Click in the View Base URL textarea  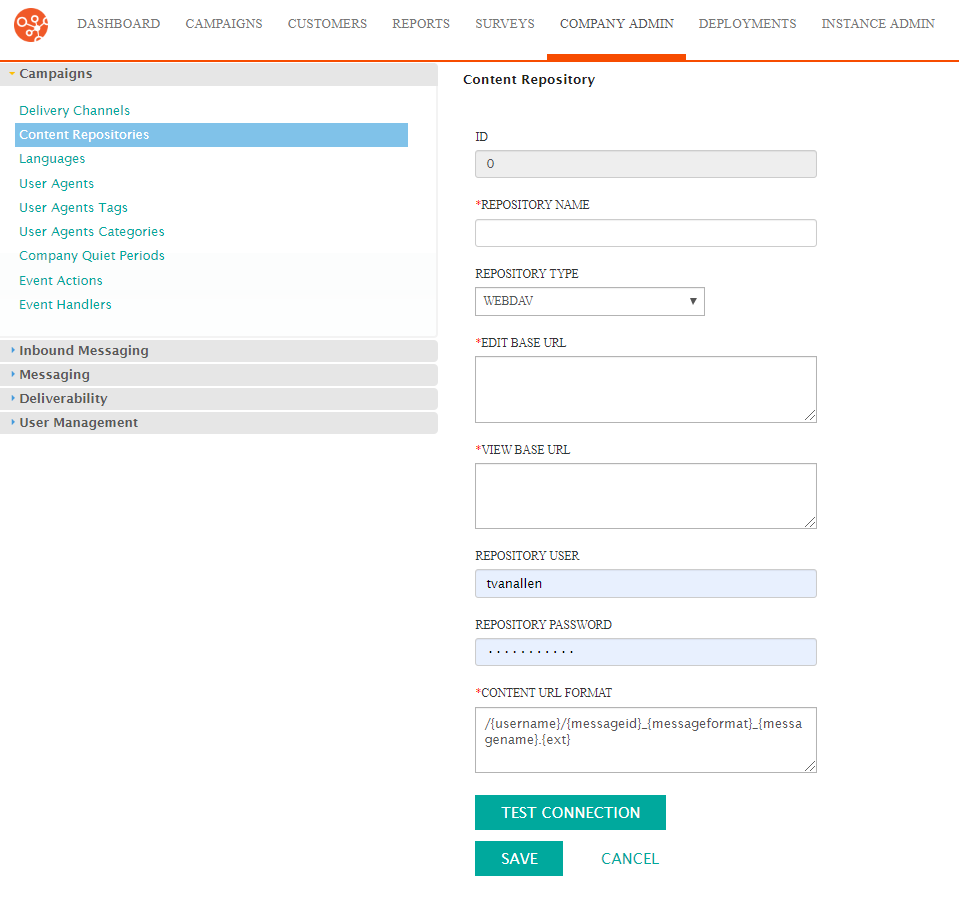(x=645, y=496)
